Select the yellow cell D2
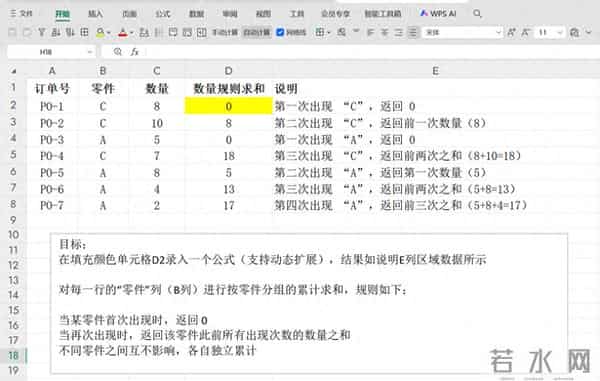The height and width of the screenshot is (381, 600). tap(228, 106)
